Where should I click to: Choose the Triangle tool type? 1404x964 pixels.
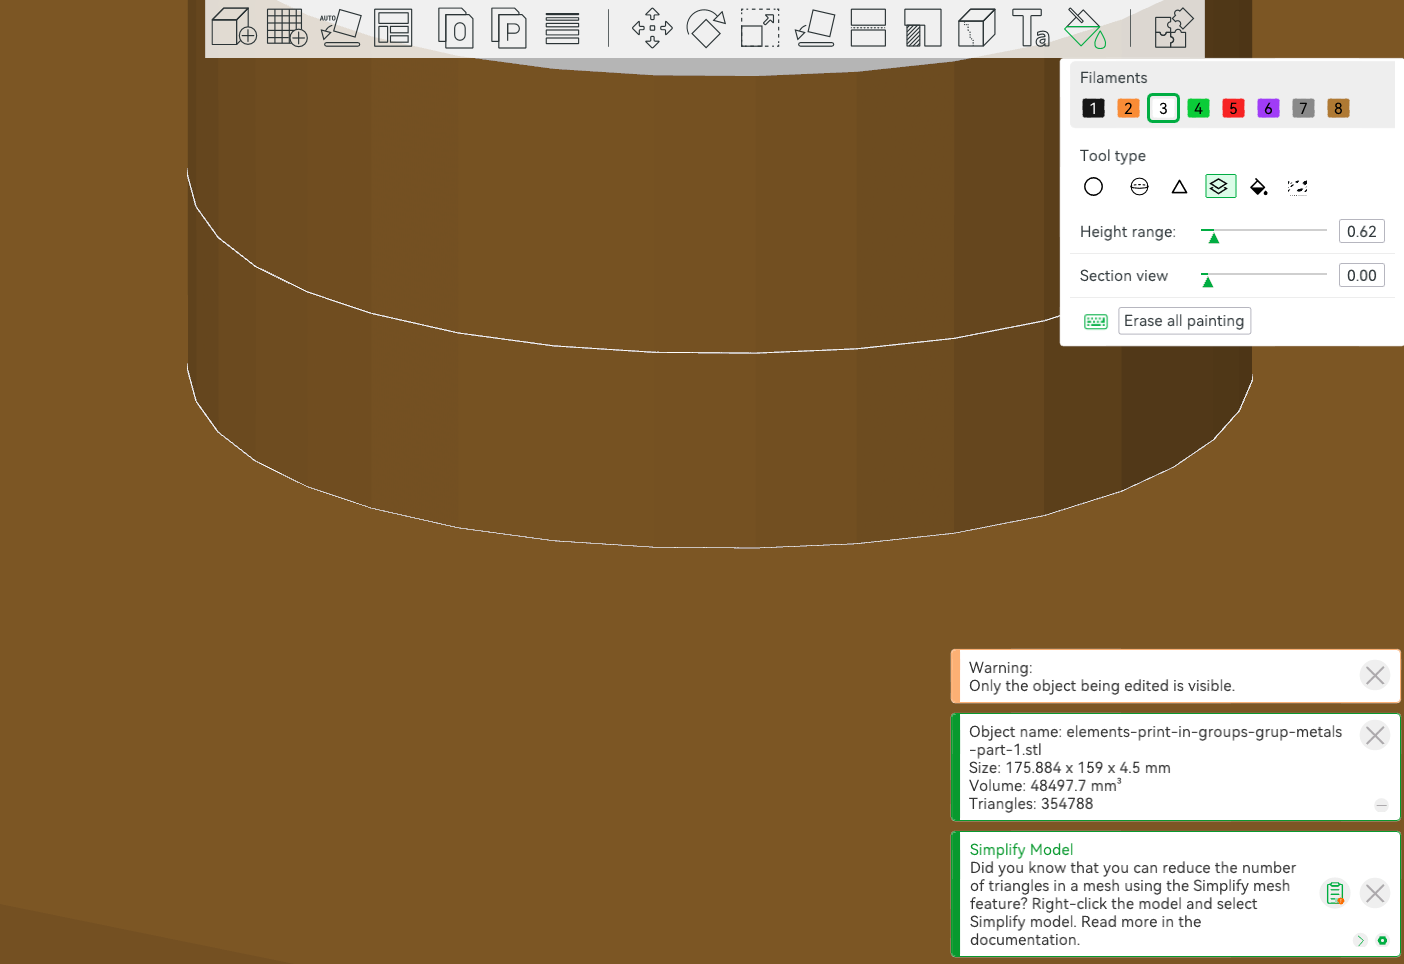pos(1179,187)
